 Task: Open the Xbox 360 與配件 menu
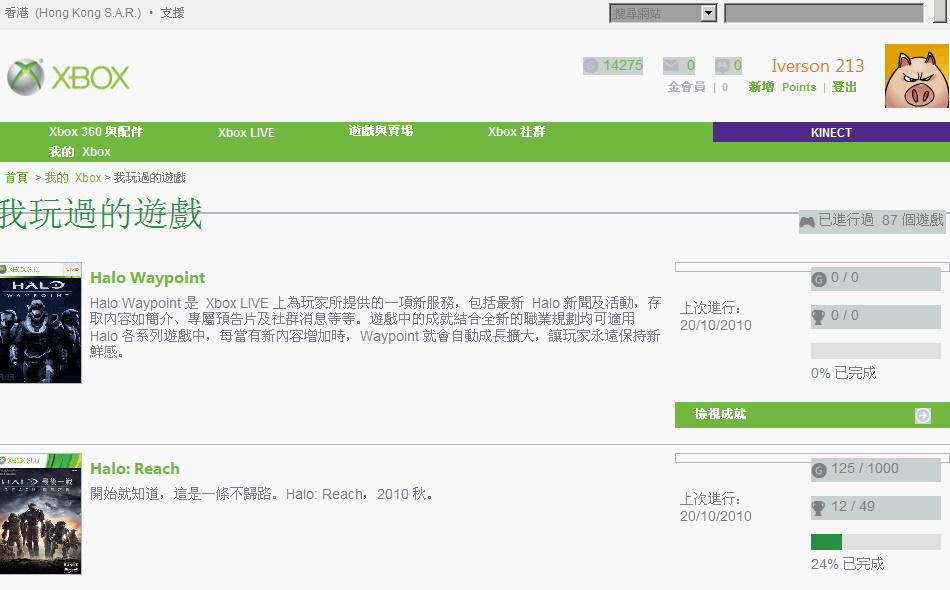tap(96, 132)
